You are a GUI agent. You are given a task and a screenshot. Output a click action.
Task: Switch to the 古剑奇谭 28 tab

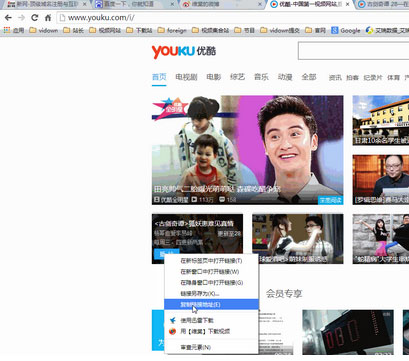383,4
